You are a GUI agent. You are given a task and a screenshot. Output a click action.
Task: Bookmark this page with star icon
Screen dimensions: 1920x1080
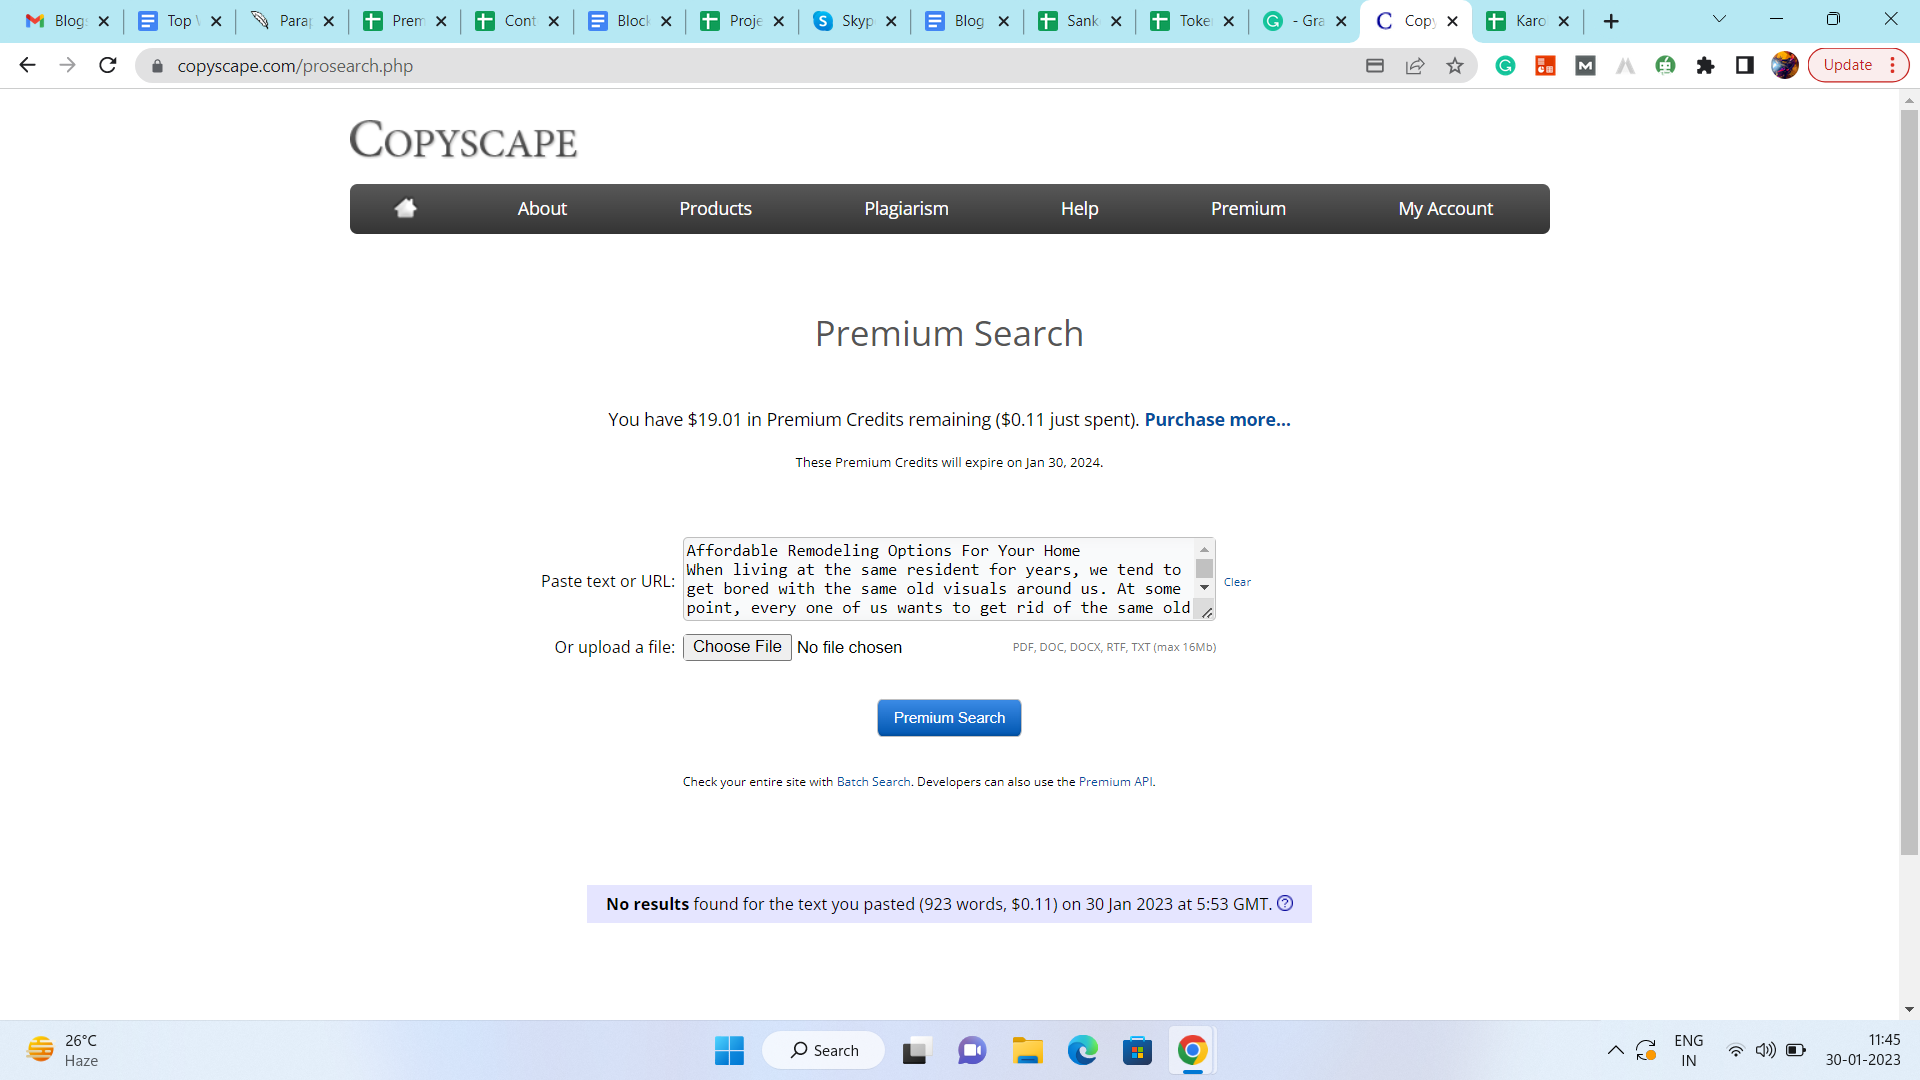tap(1455, 66)
